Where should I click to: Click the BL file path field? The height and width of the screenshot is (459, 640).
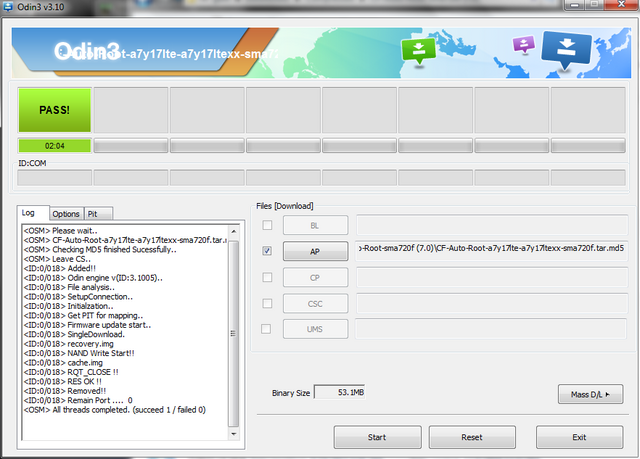[x=491, y=225]
